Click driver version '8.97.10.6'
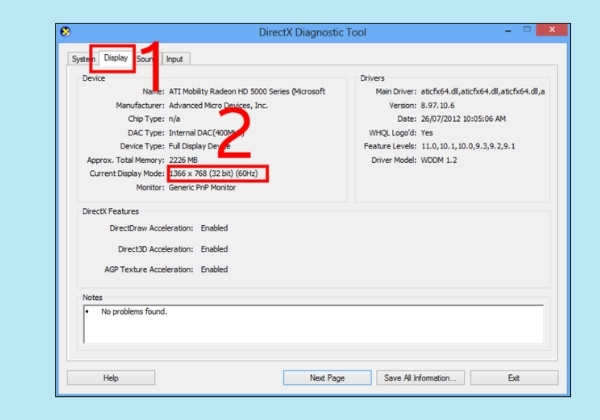600x420 pixels. click(x=438, y=105)
